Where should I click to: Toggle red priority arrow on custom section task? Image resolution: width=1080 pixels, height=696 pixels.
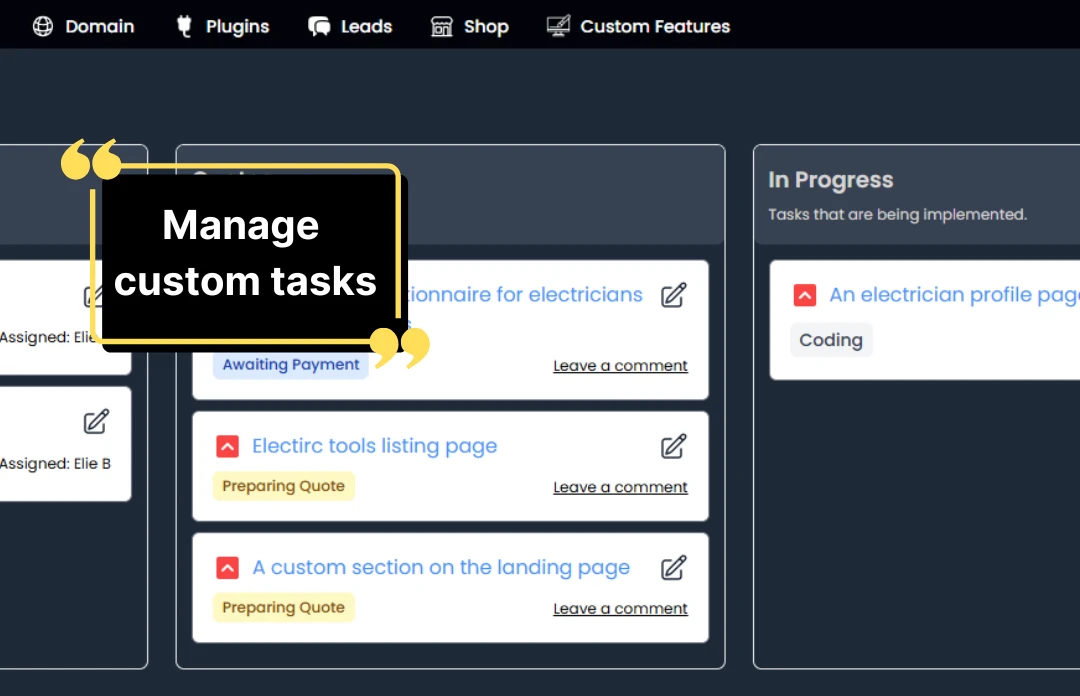[x=227, y=568]
